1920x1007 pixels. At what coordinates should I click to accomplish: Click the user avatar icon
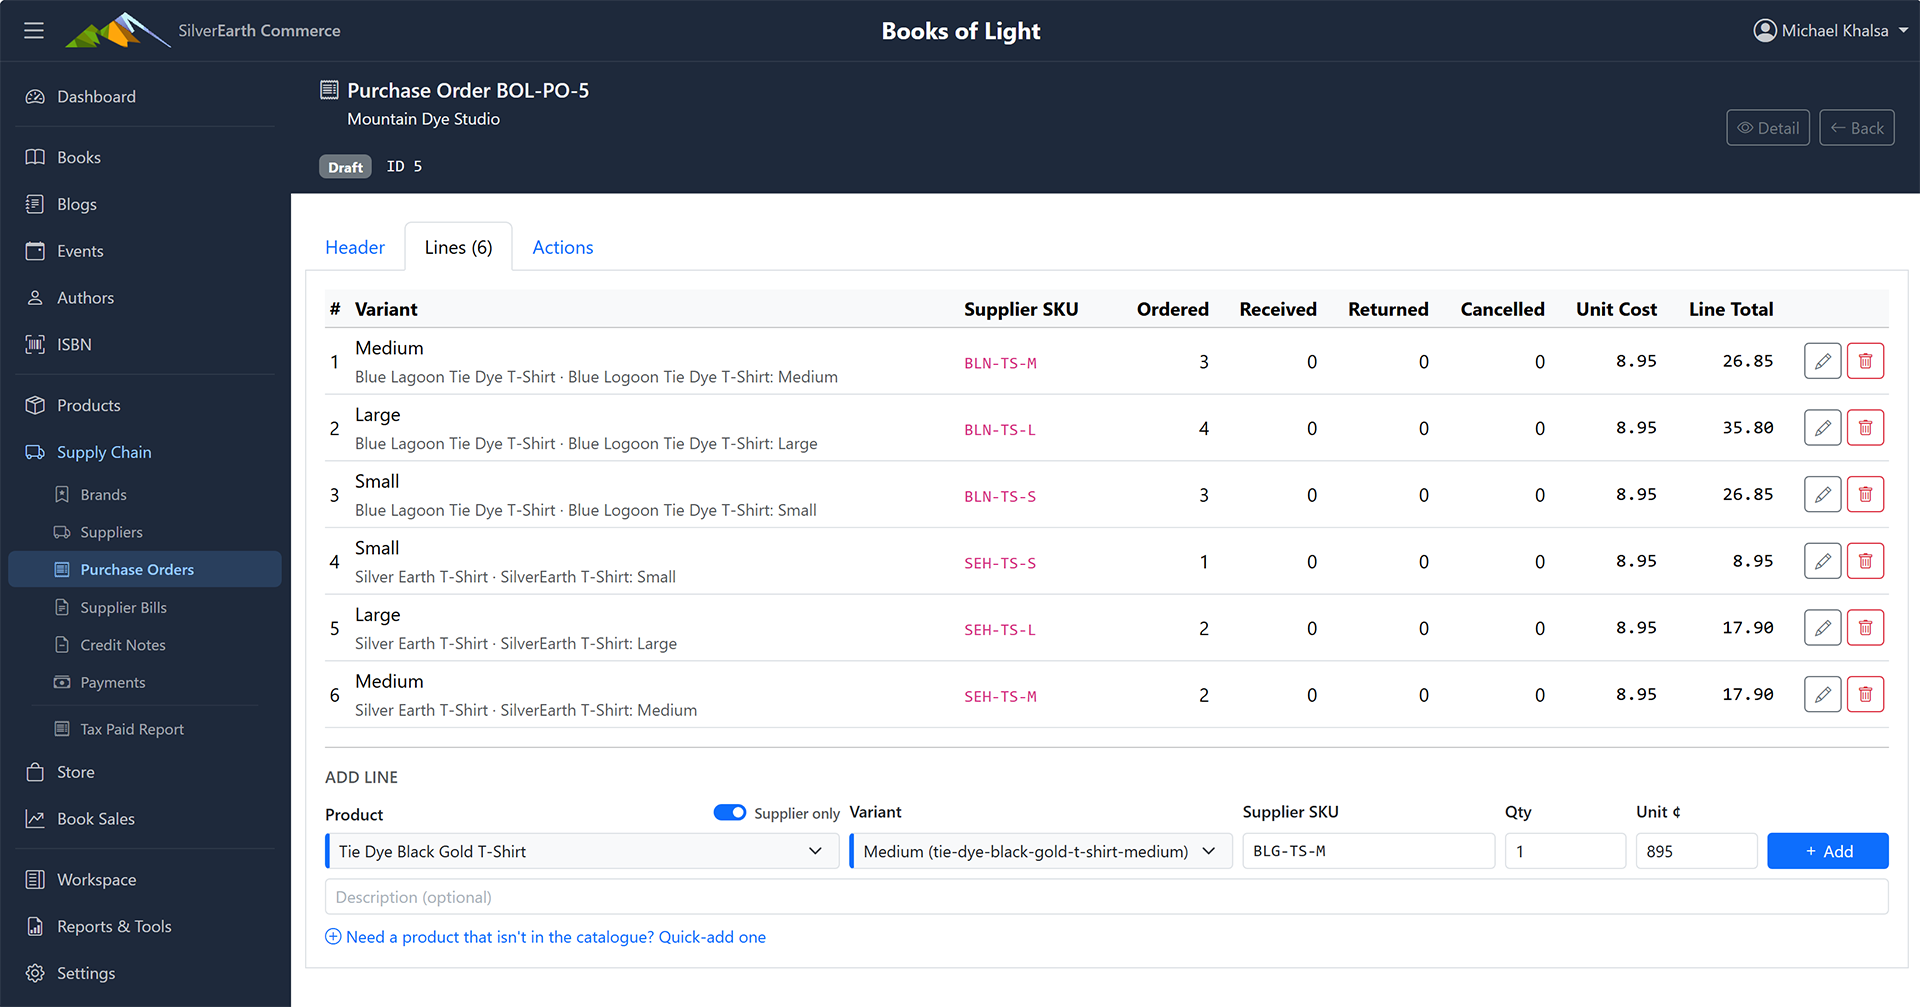coord(1765,31)
